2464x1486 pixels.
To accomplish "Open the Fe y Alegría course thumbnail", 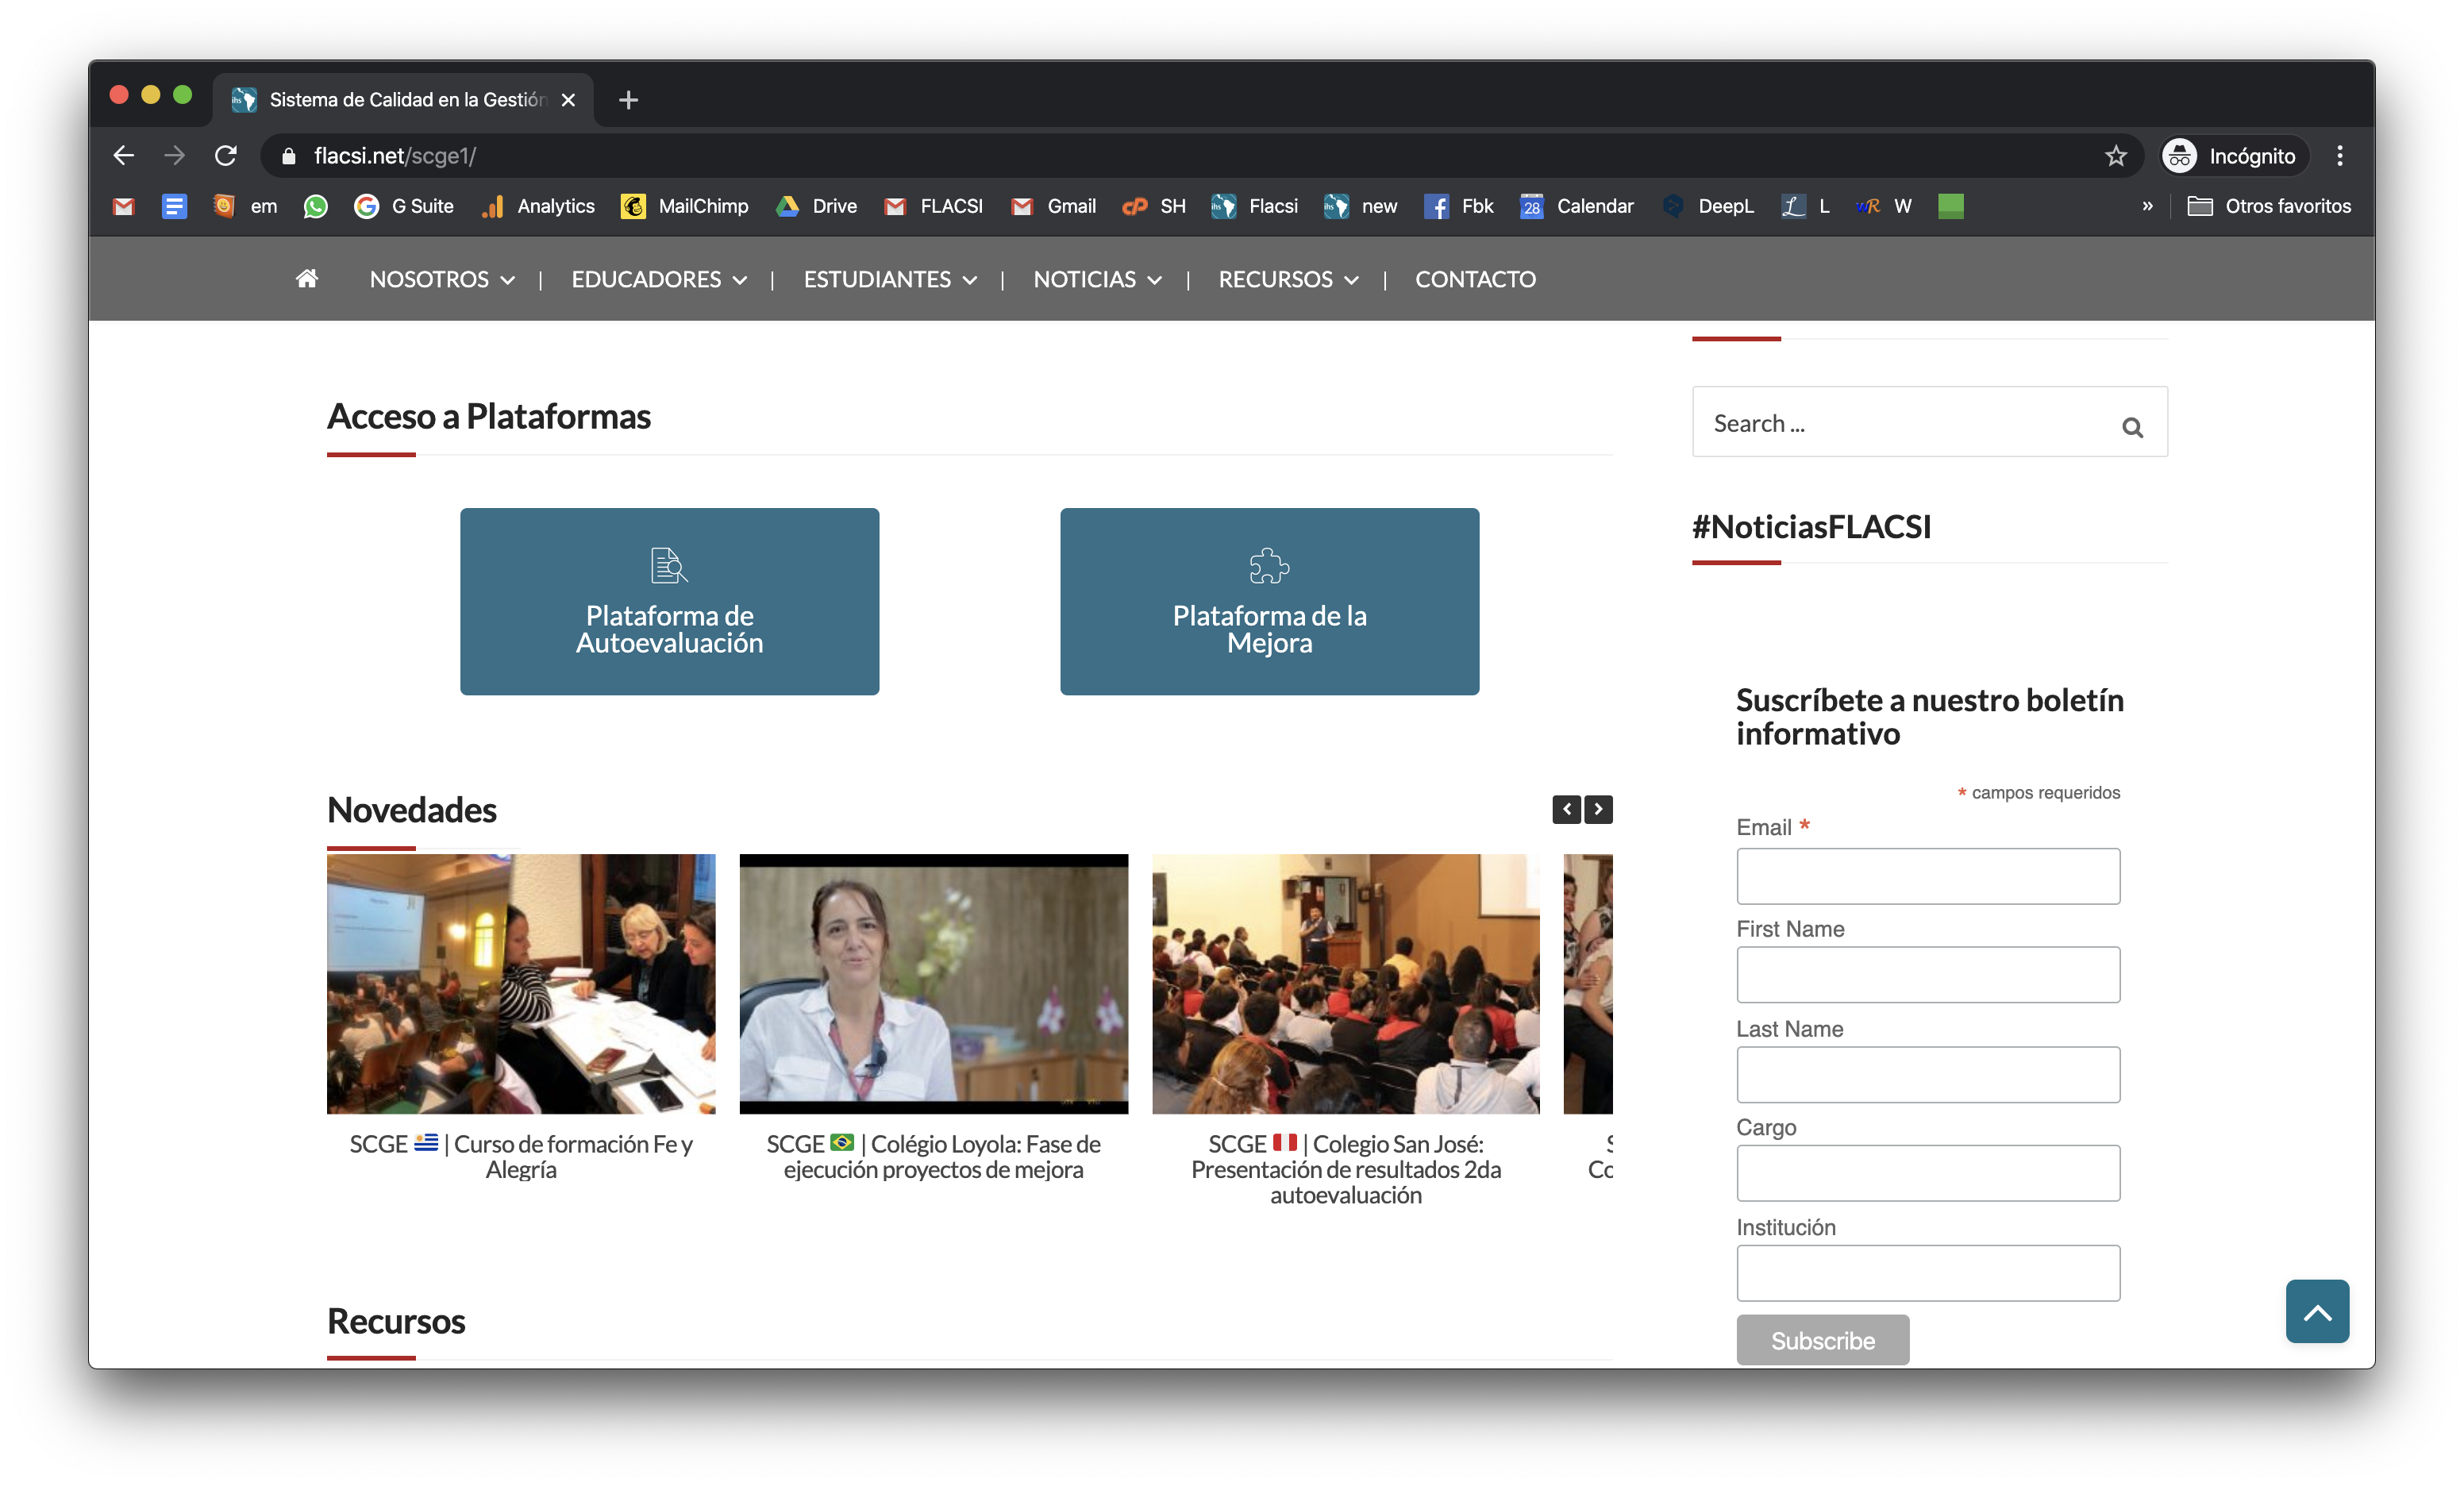I will (521, 983).
